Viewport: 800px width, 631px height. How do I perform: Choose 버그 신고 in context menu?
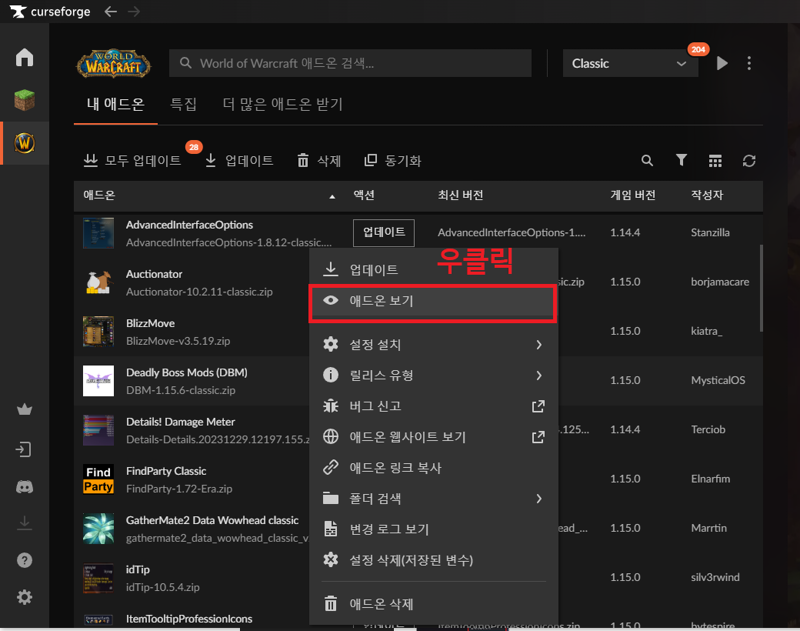(x=434, y=406)
